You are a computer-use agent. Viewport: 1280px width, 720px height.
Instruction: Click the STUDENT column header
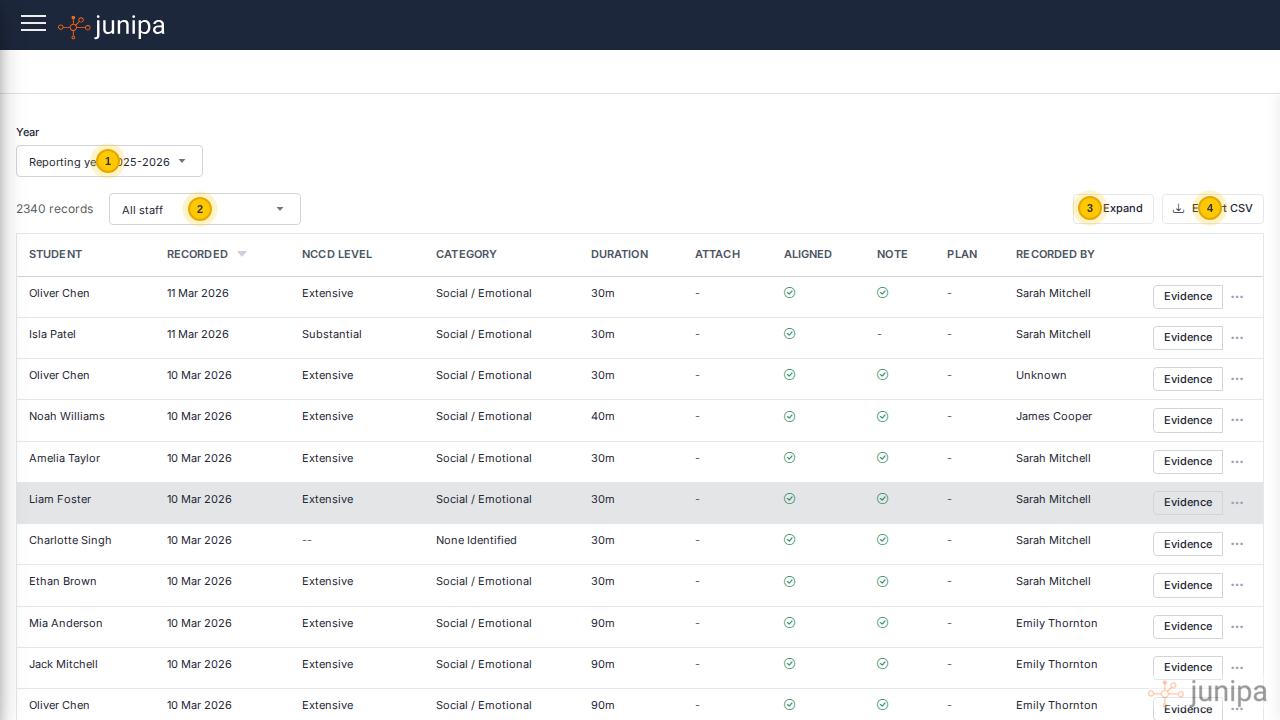tap(55, 253)
